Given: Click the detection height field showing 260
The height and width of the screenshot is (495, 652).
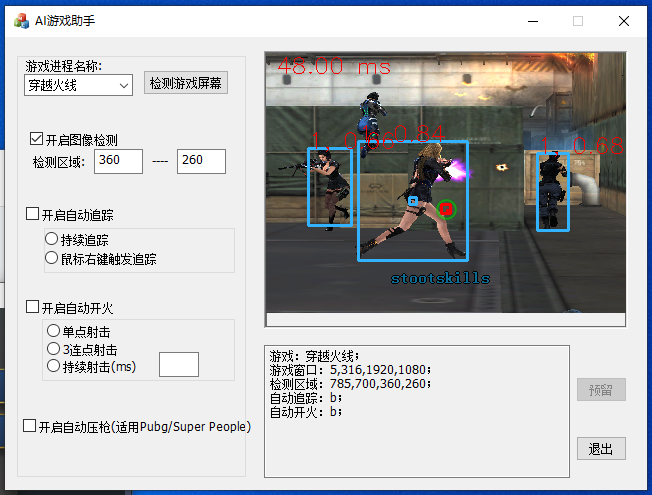Looking at the screenshot, I should tap(201, 161).
